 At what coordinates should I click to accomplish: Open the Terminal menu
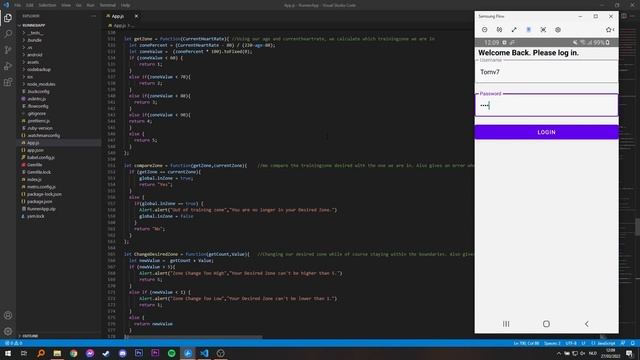click(108, 5)
